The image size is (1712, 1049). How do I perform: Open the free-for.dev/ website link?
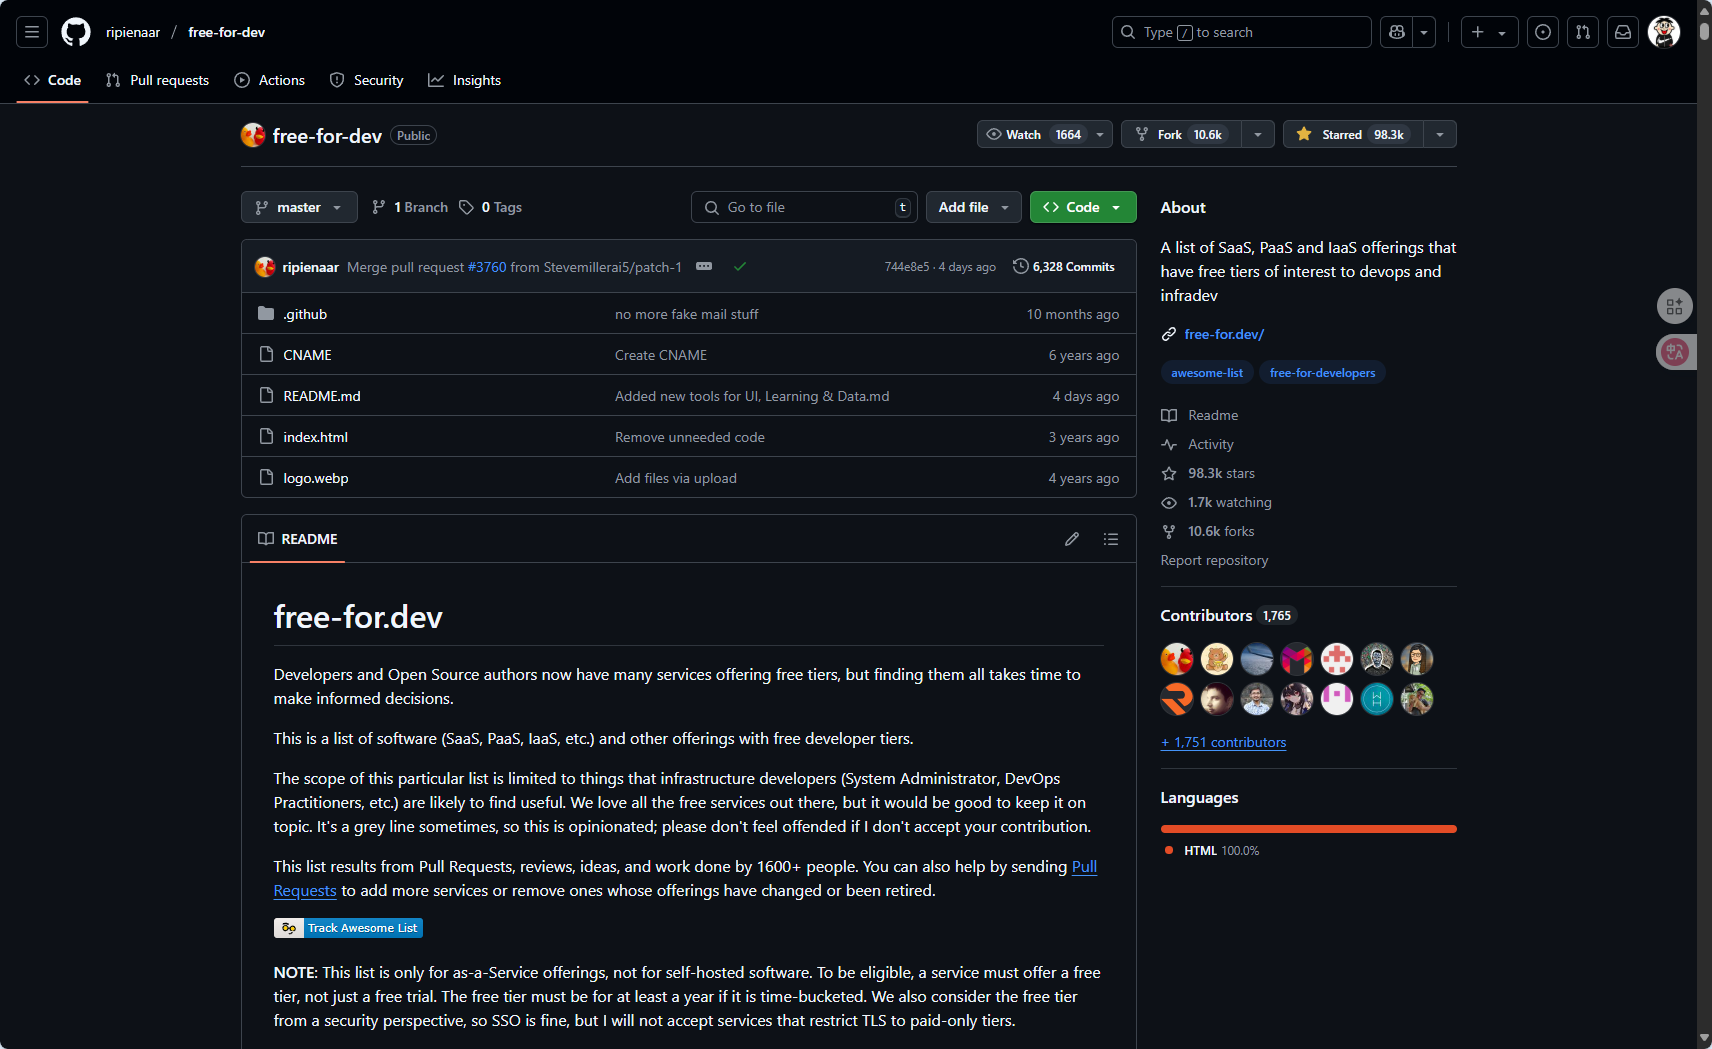click(x=1224, y=334)
